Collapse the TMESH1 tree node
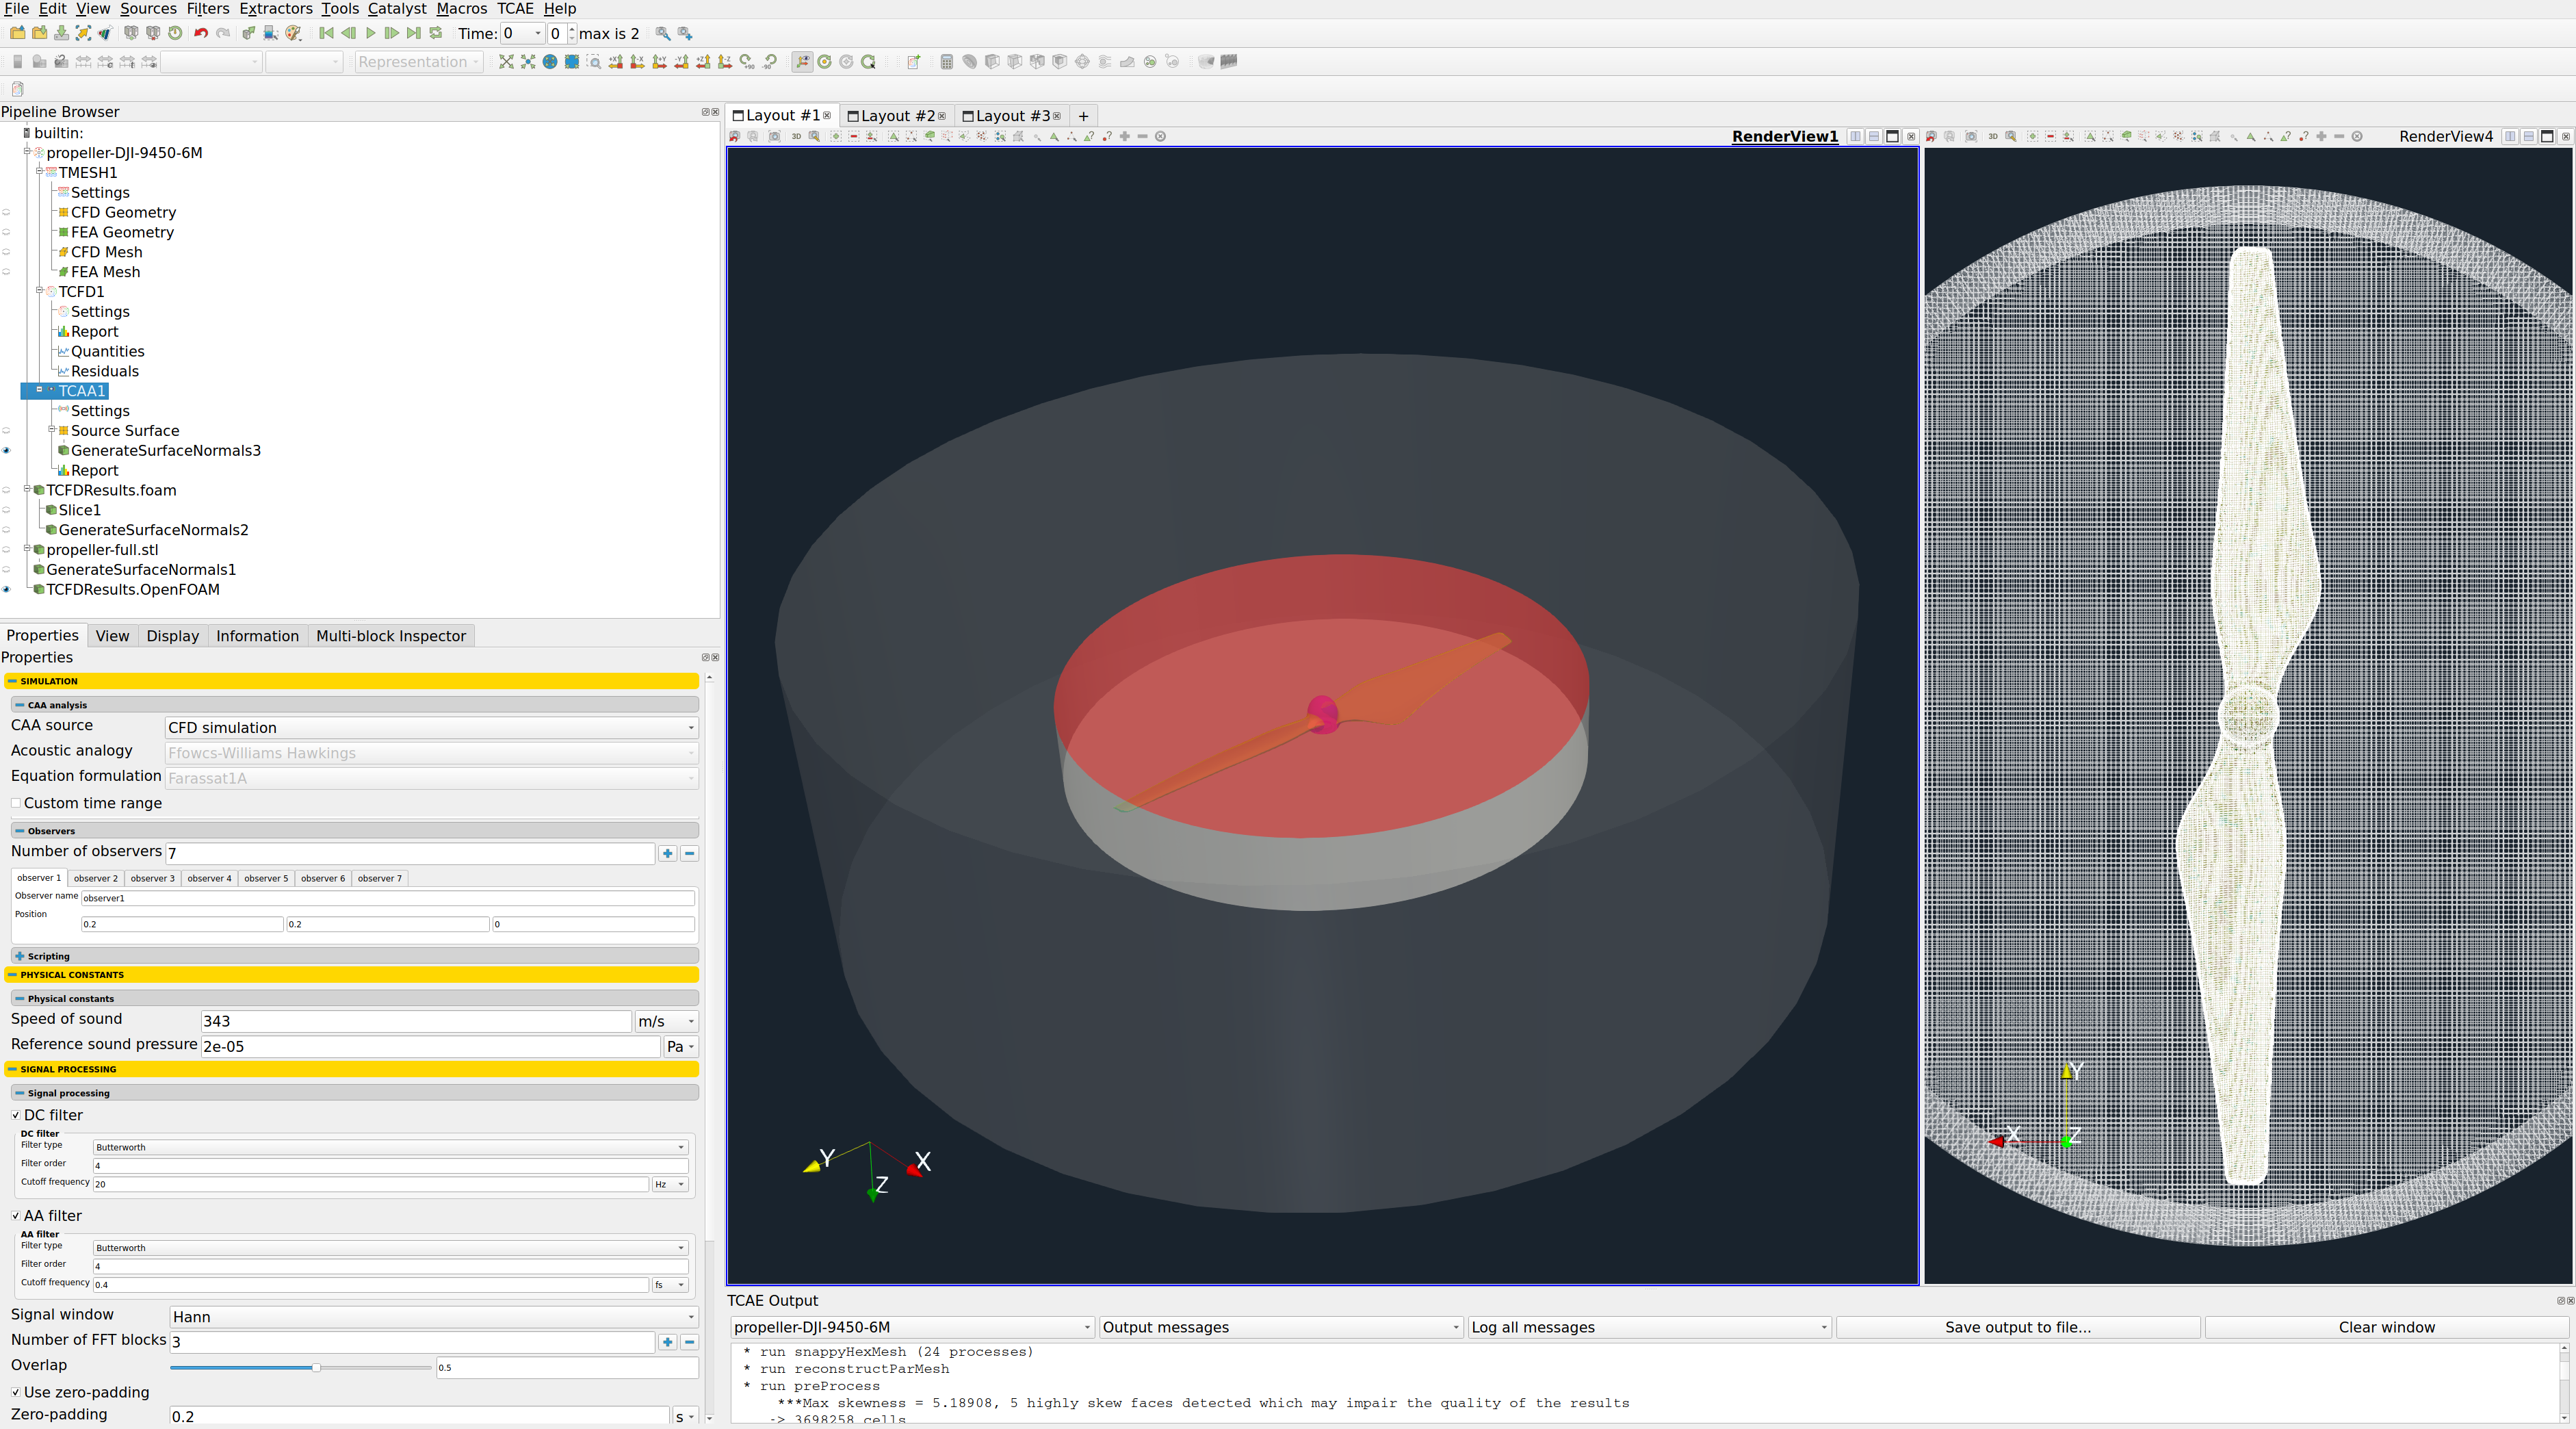This screenshot has width=2576, height=1429. click(40, 171)
